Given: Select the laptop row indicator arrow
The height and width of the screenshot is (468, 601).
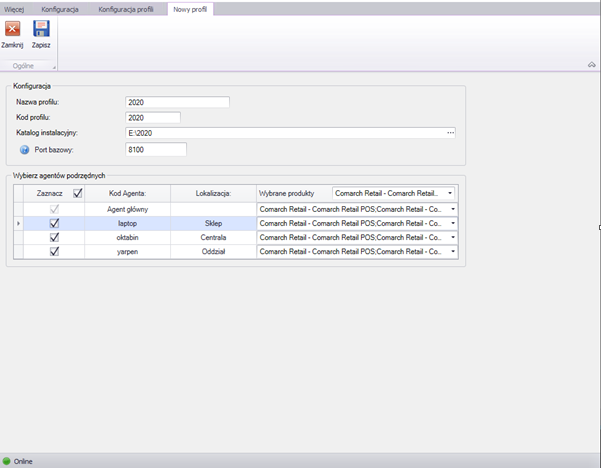Looking at the screenshot, I should 18,223.
